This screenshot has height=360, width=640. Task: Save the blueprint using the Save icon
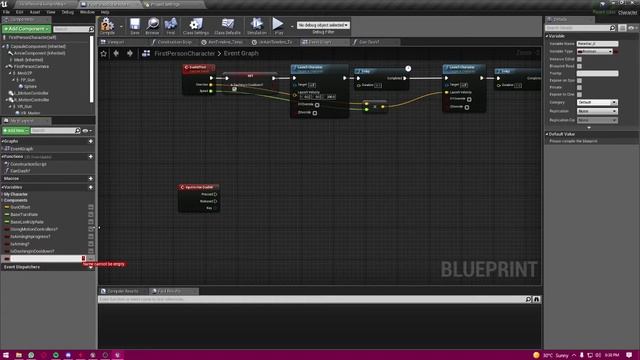(x=135, y=26)
